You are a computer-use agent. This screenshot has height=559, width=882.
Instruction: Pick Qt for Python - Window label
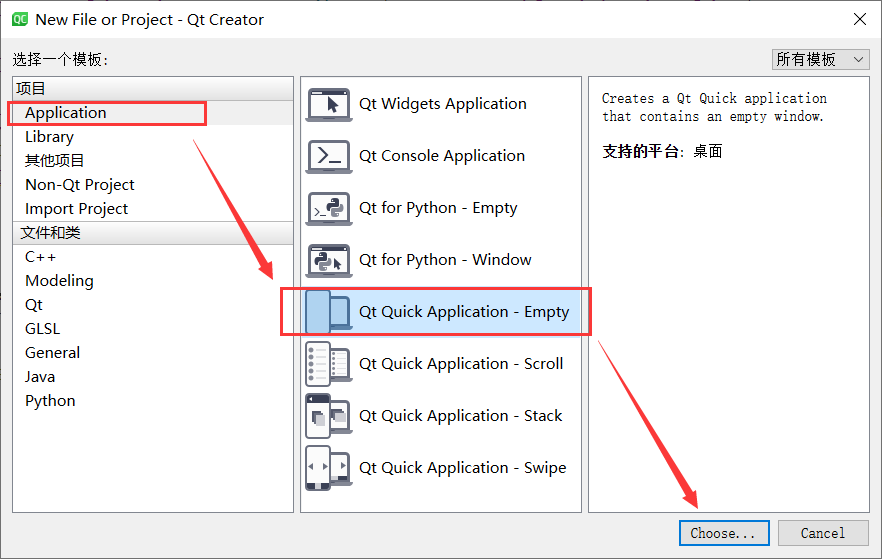click(x=445, y=260)
